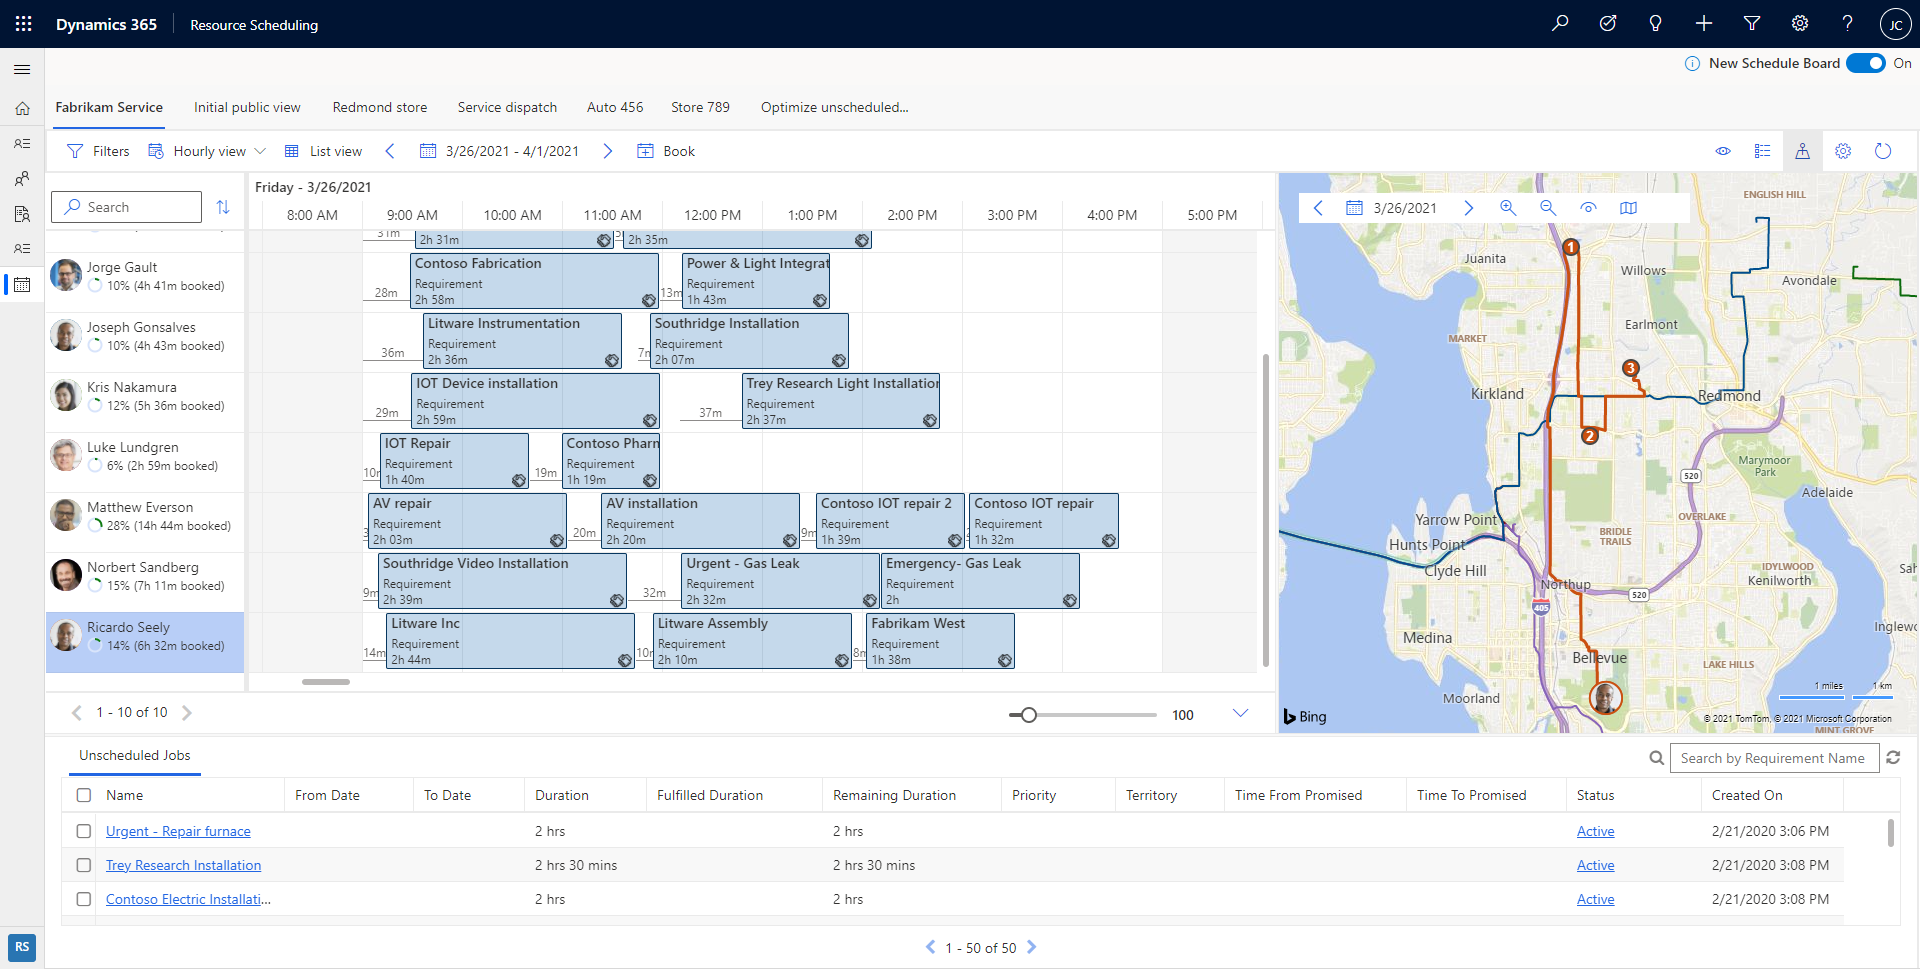Open the map date calendar icon
Viewport: 1920px width, 969px height.
tap(1354, 208)
